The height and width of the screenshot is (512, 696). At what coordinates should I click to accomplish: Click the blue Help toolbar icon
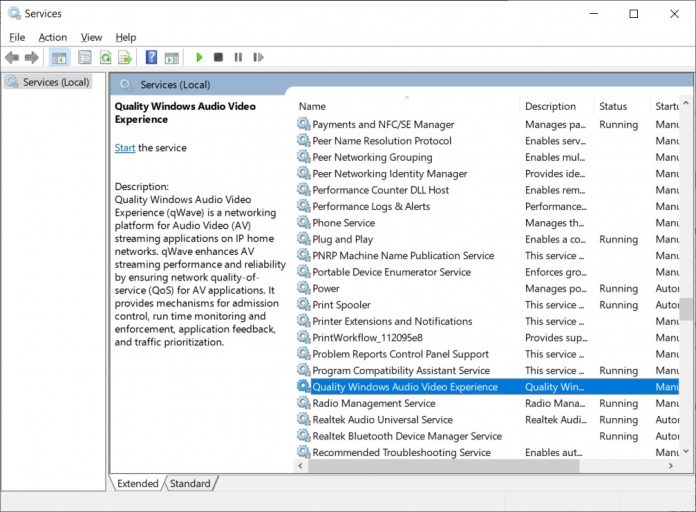click(x=151, y=58)
